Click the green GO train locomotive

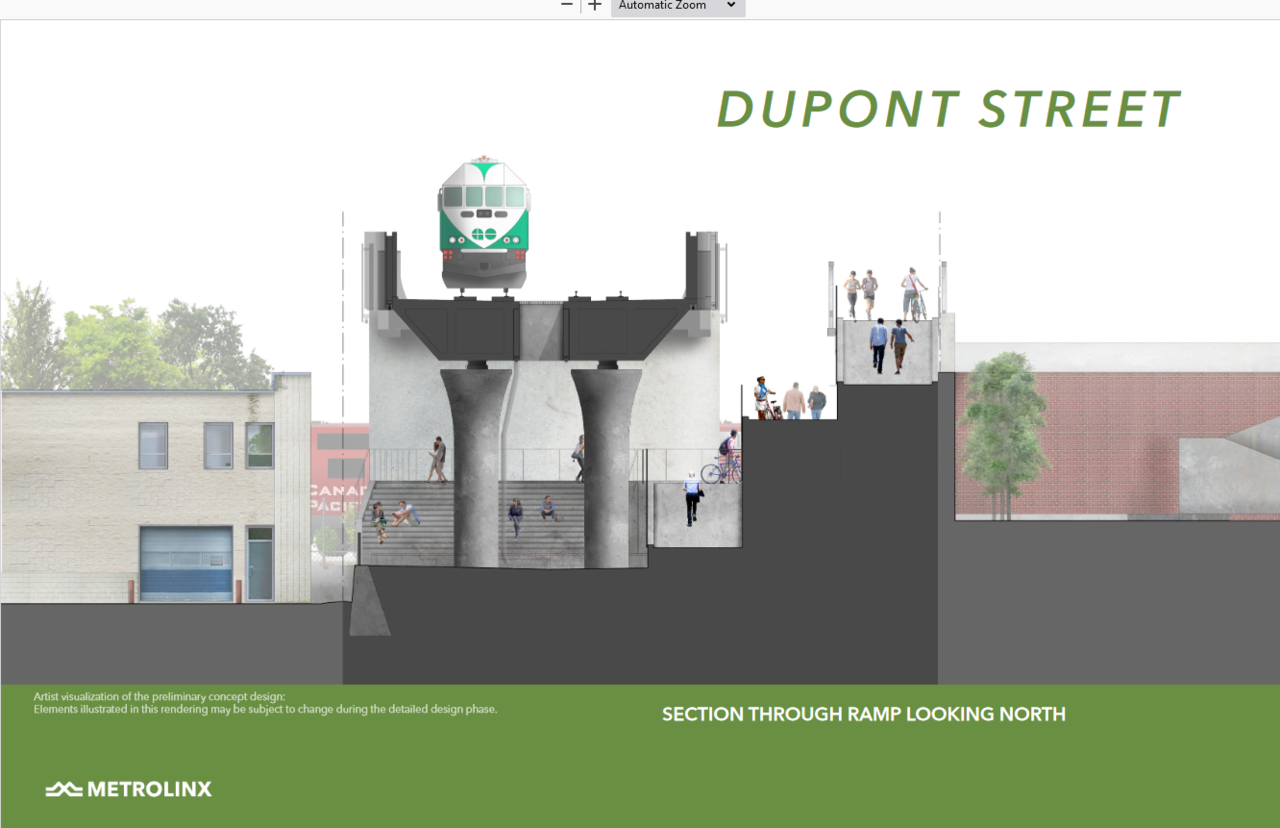(x=483, y=225)
